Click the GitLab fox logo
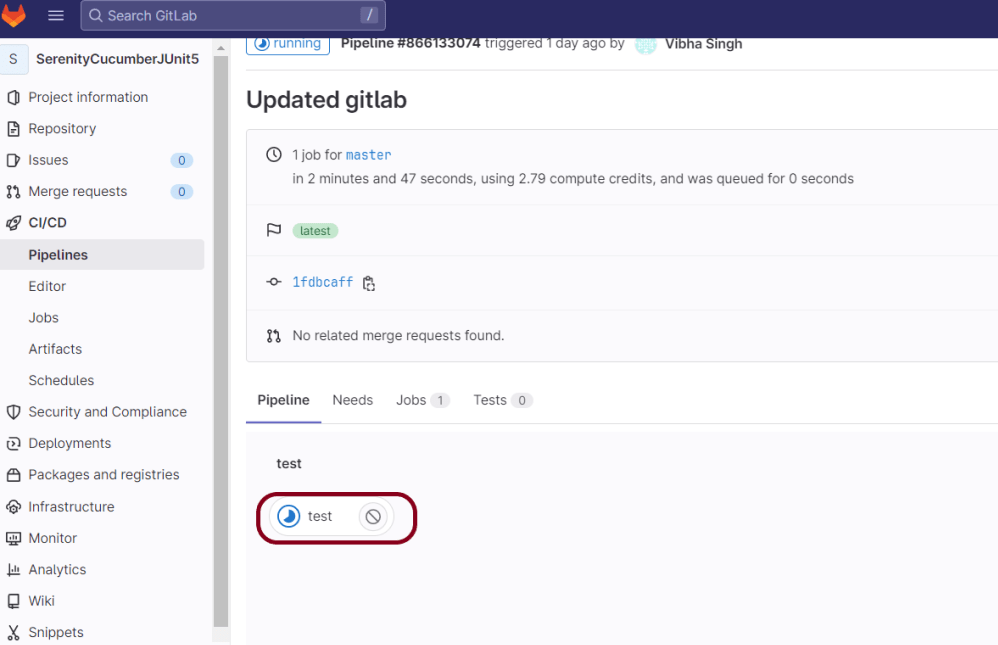This screenshot has width=998, height=645. click(x=14, y=16)
